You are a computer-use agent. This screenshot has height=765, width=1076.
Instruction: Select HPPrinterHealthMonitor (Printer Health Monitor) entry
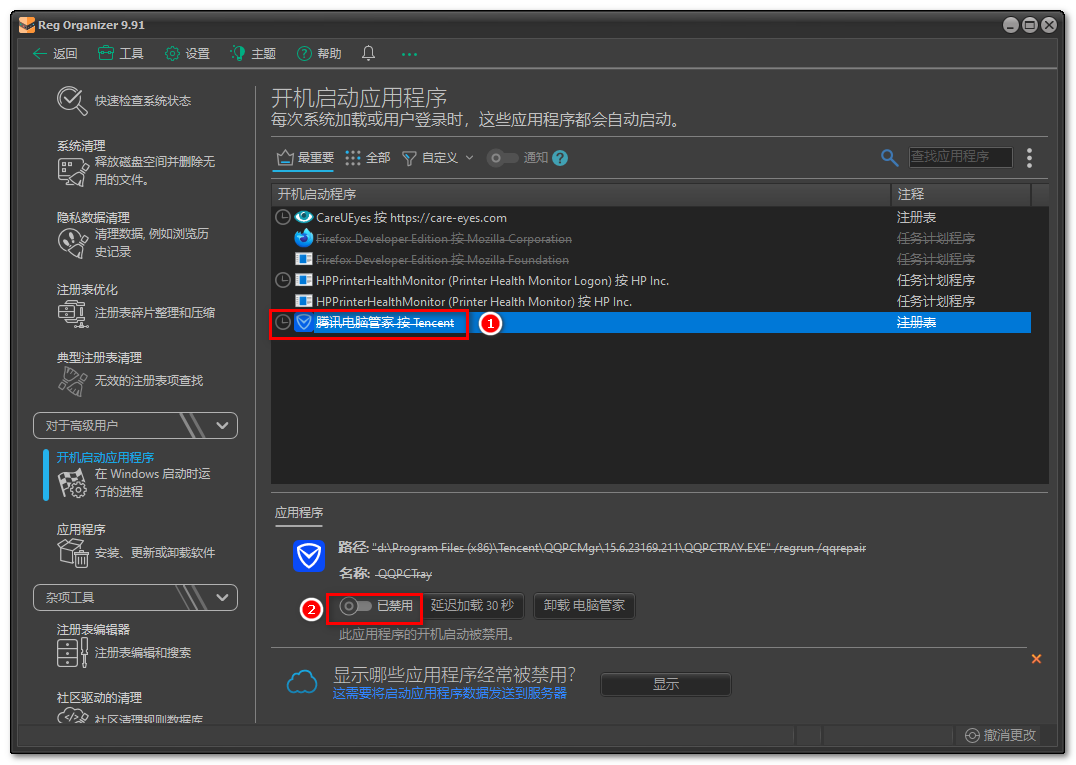coord(651,301)
